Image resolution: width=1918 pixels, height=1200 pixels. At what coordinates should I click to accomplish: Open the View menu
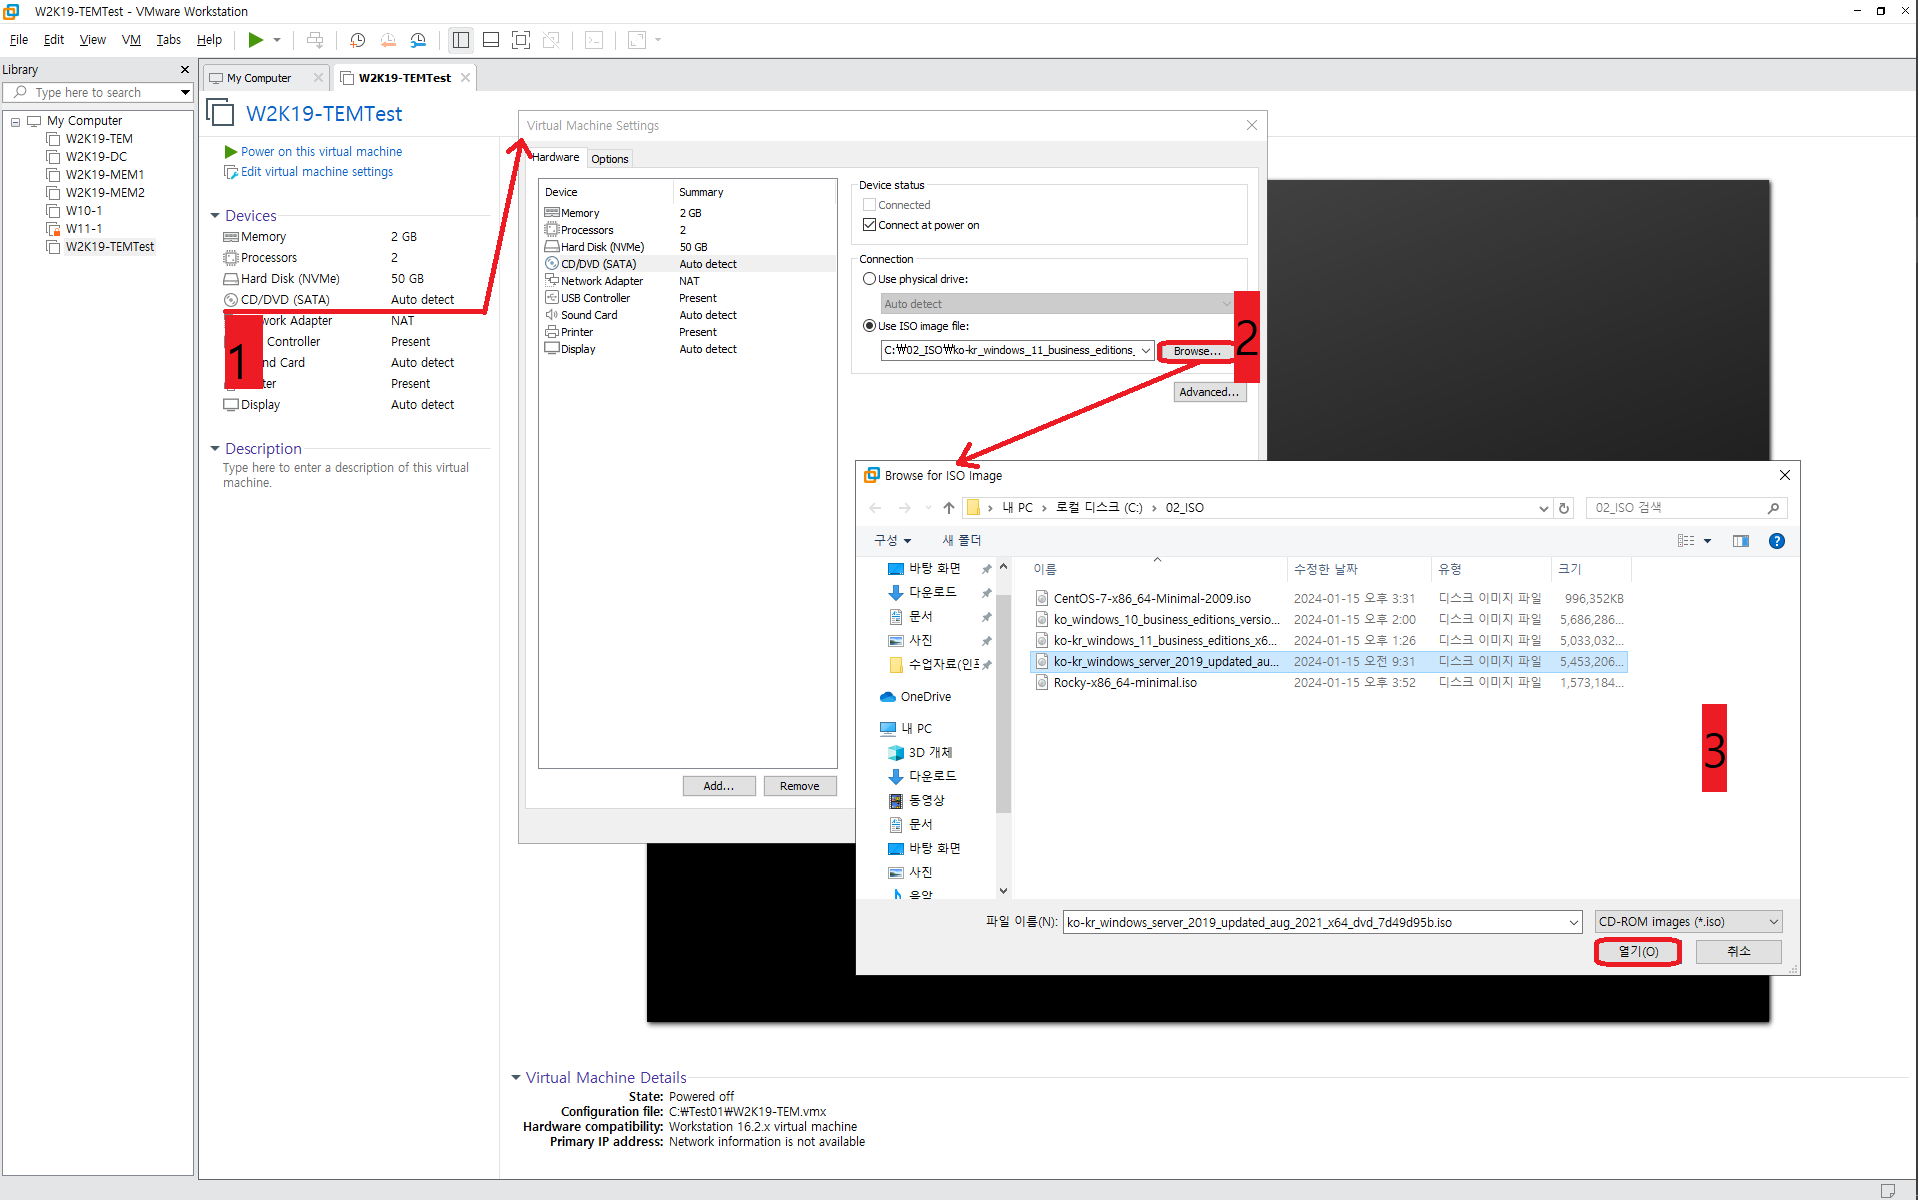coord(93,40)
